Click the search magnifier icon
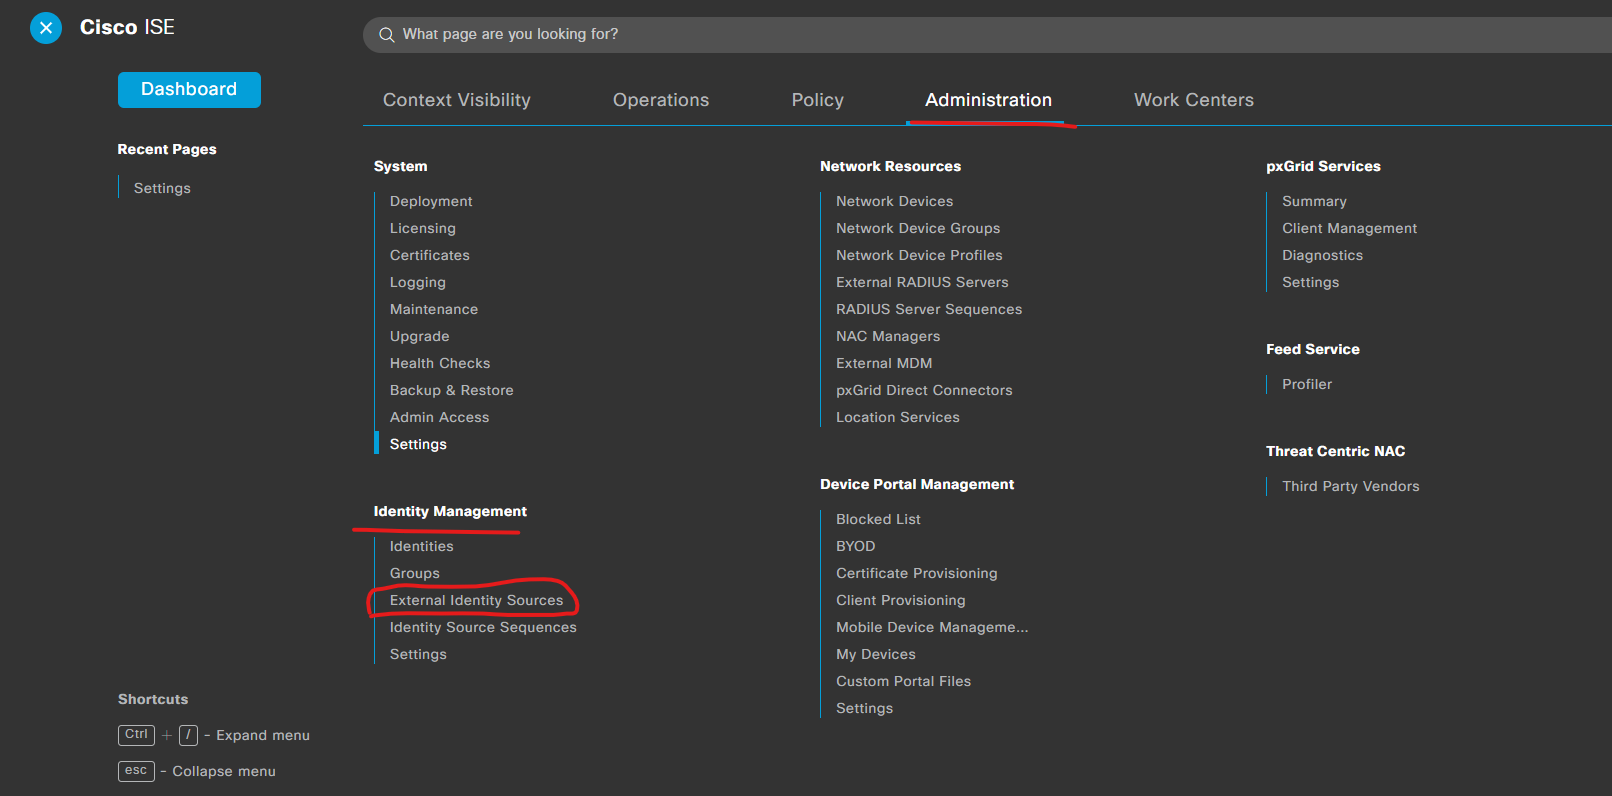The image size is (1612, 796). tap(387, 35)
